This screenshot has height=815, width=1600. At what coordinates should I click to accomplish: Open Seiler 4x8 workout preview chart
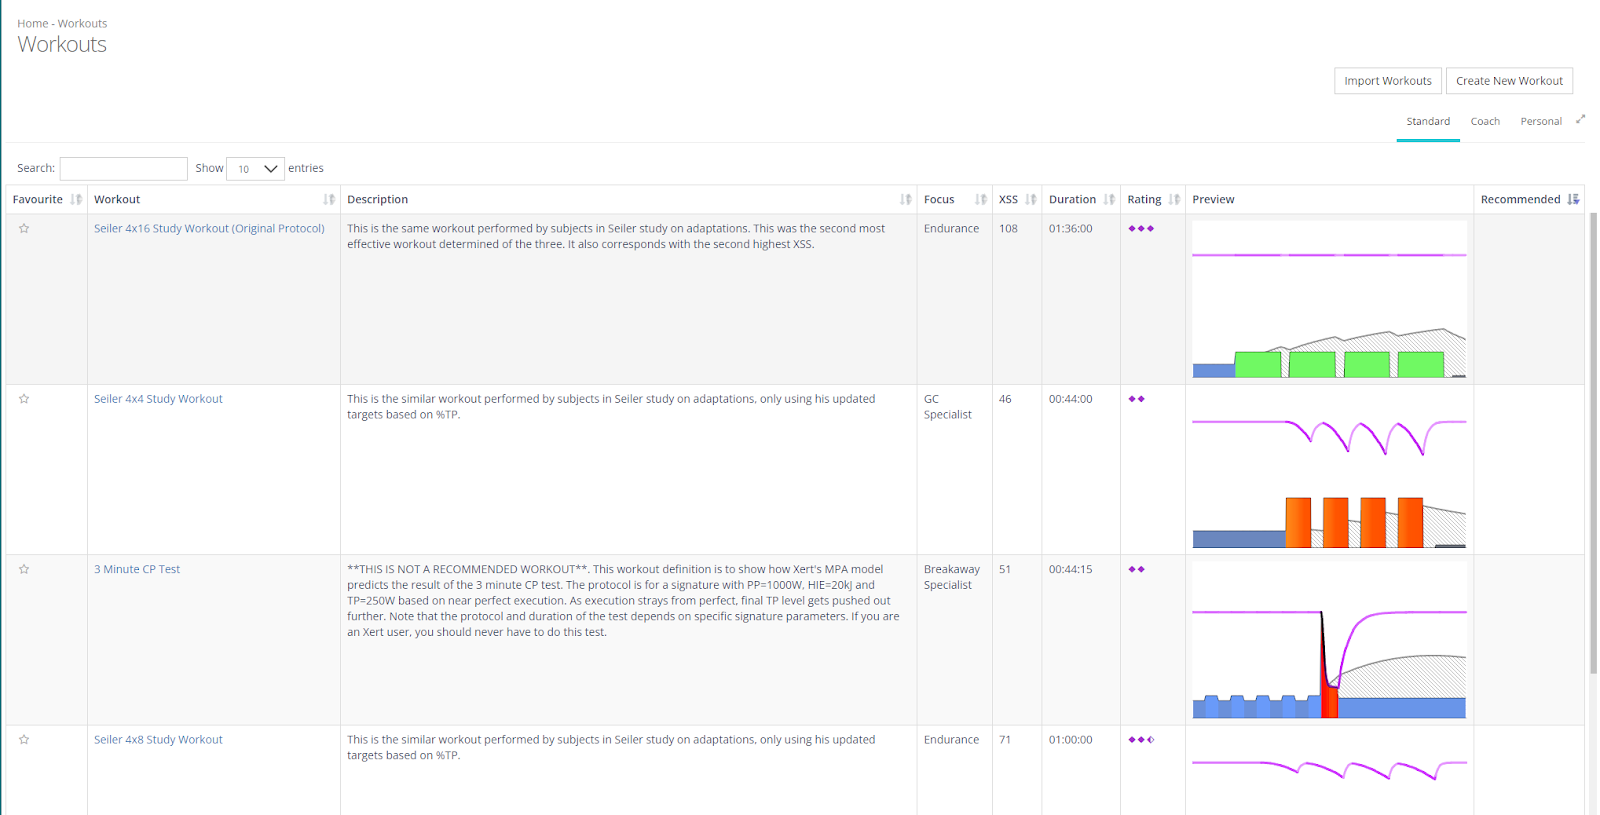click(1329, 773)
